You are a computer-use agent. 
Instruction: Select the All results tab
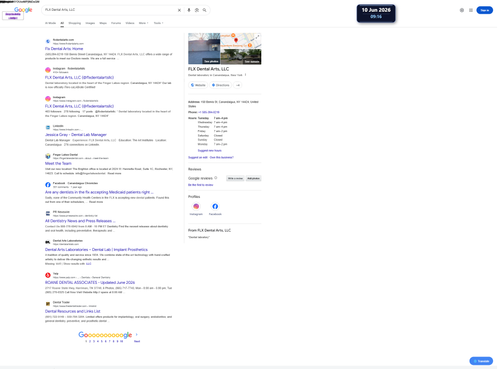point(62,23)
